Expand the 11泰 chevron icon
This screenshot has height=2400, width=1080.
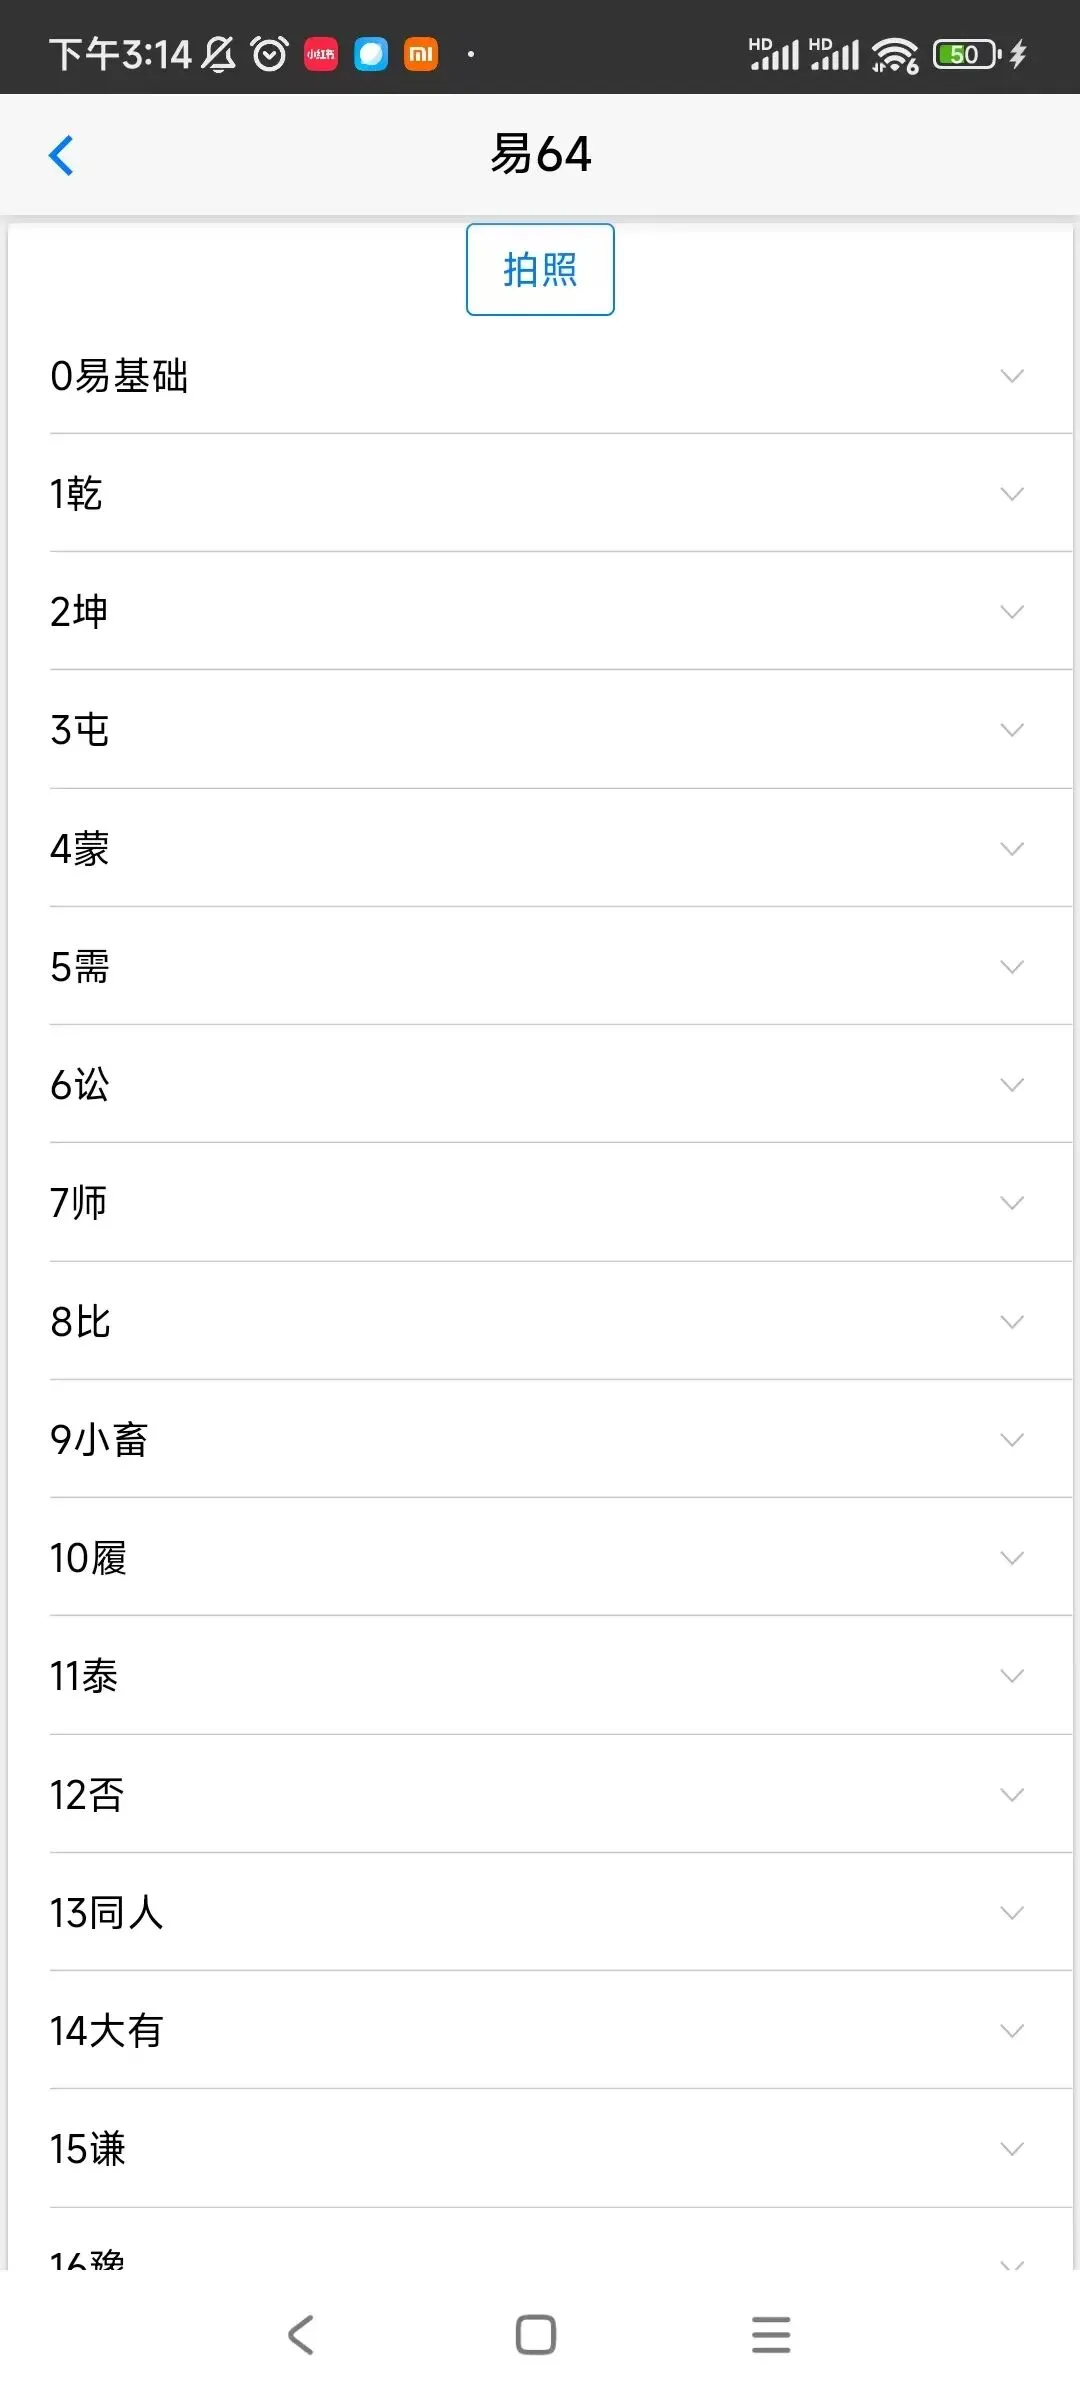(x=1012, y=1676)
